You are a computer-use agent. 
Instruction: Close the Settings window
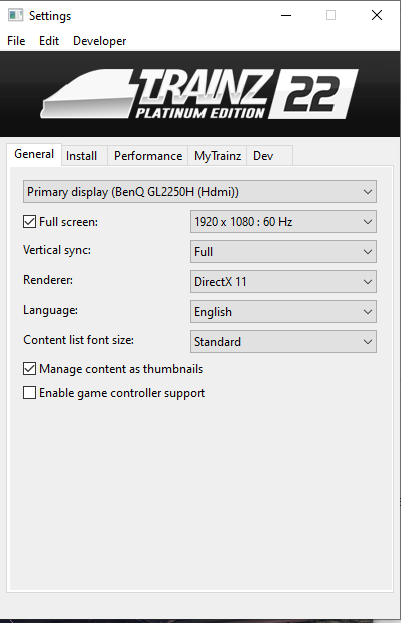click(377, 15)
